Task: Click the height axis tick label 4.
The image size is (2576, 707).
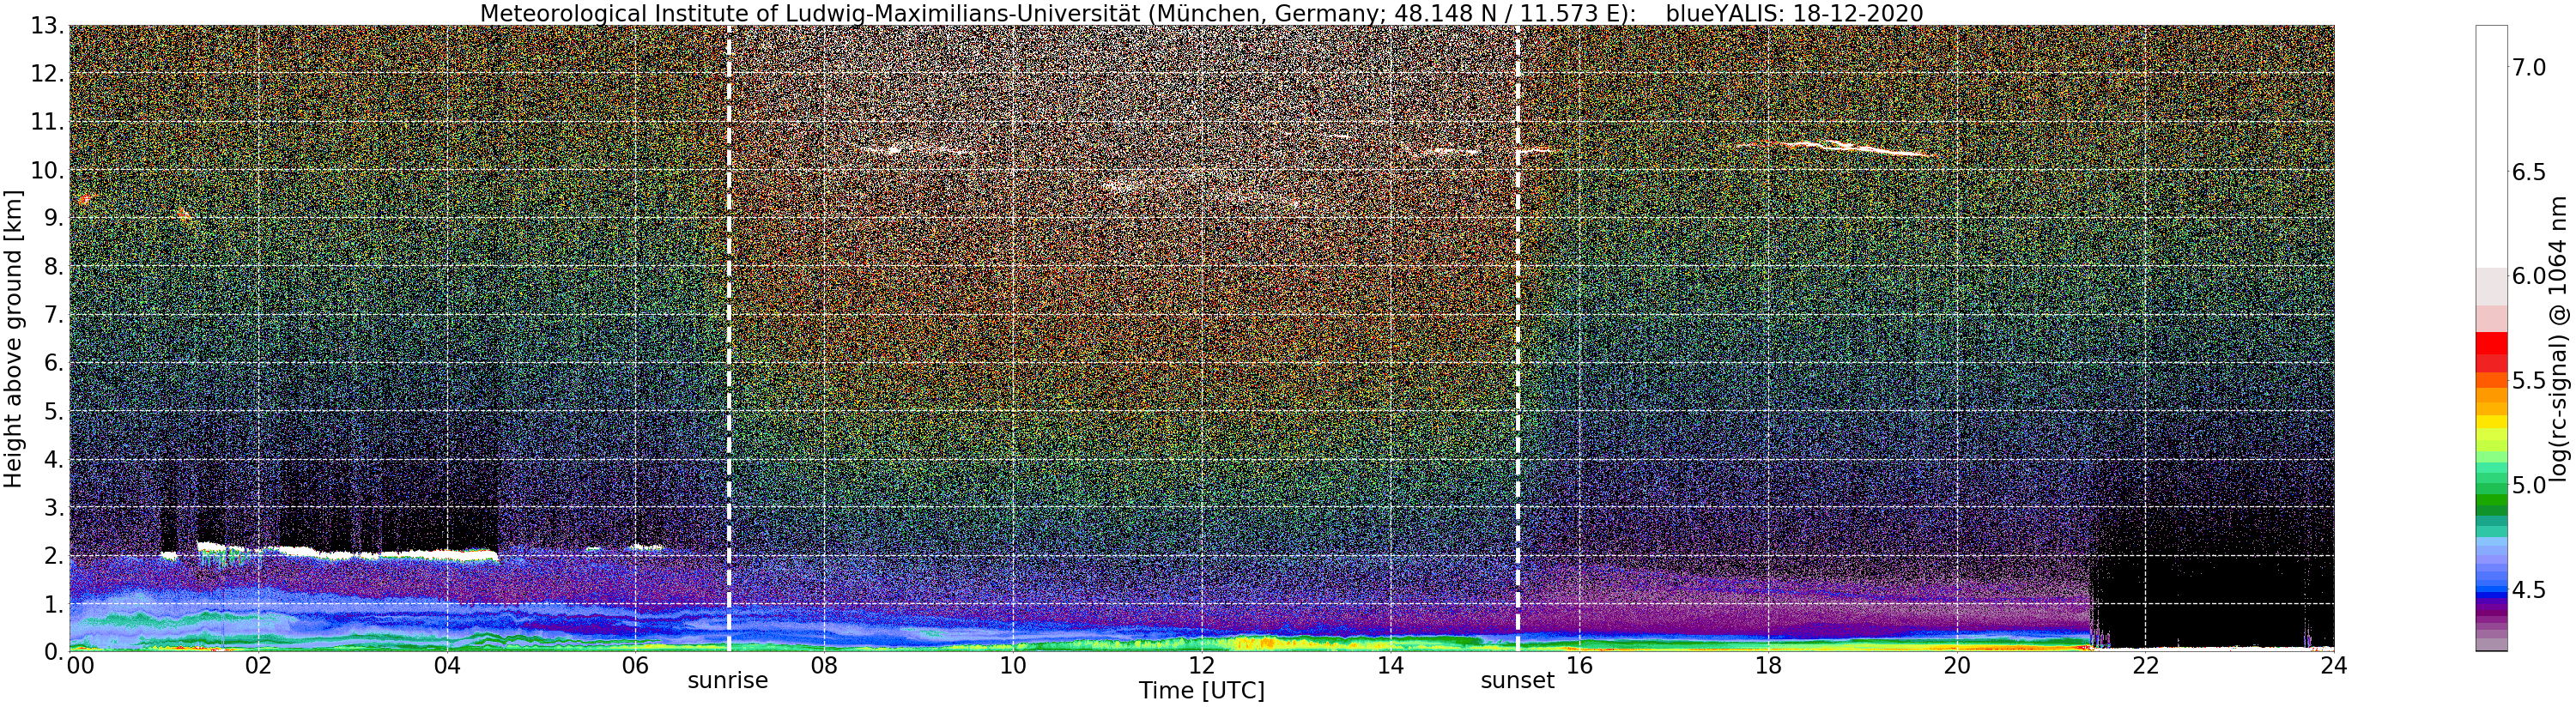Action: coord(54,459)
